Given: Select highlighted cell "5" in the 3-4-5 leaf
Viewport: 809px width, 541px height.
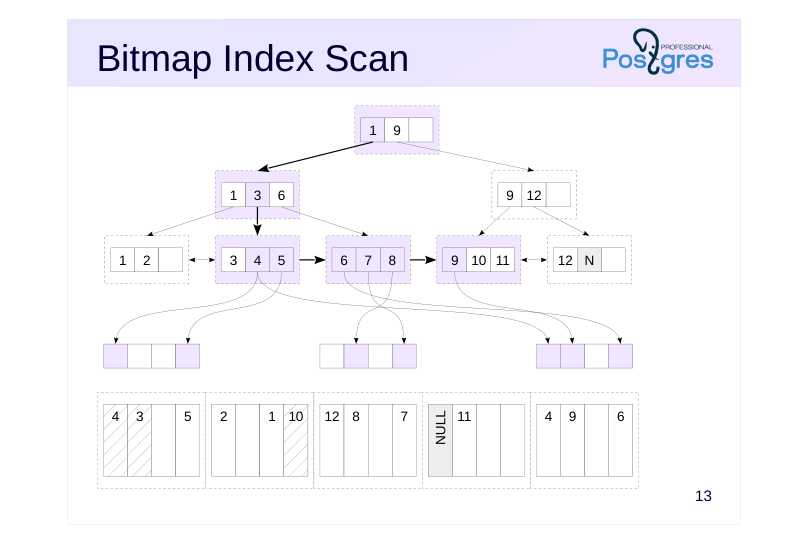Looking at the screenshot, I should point(282,260).
